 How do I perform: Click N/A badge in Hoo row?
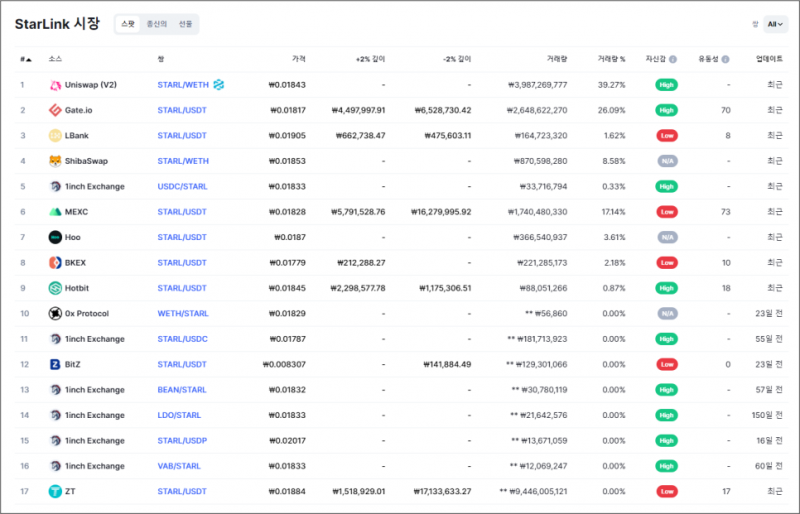pos(667,237)
